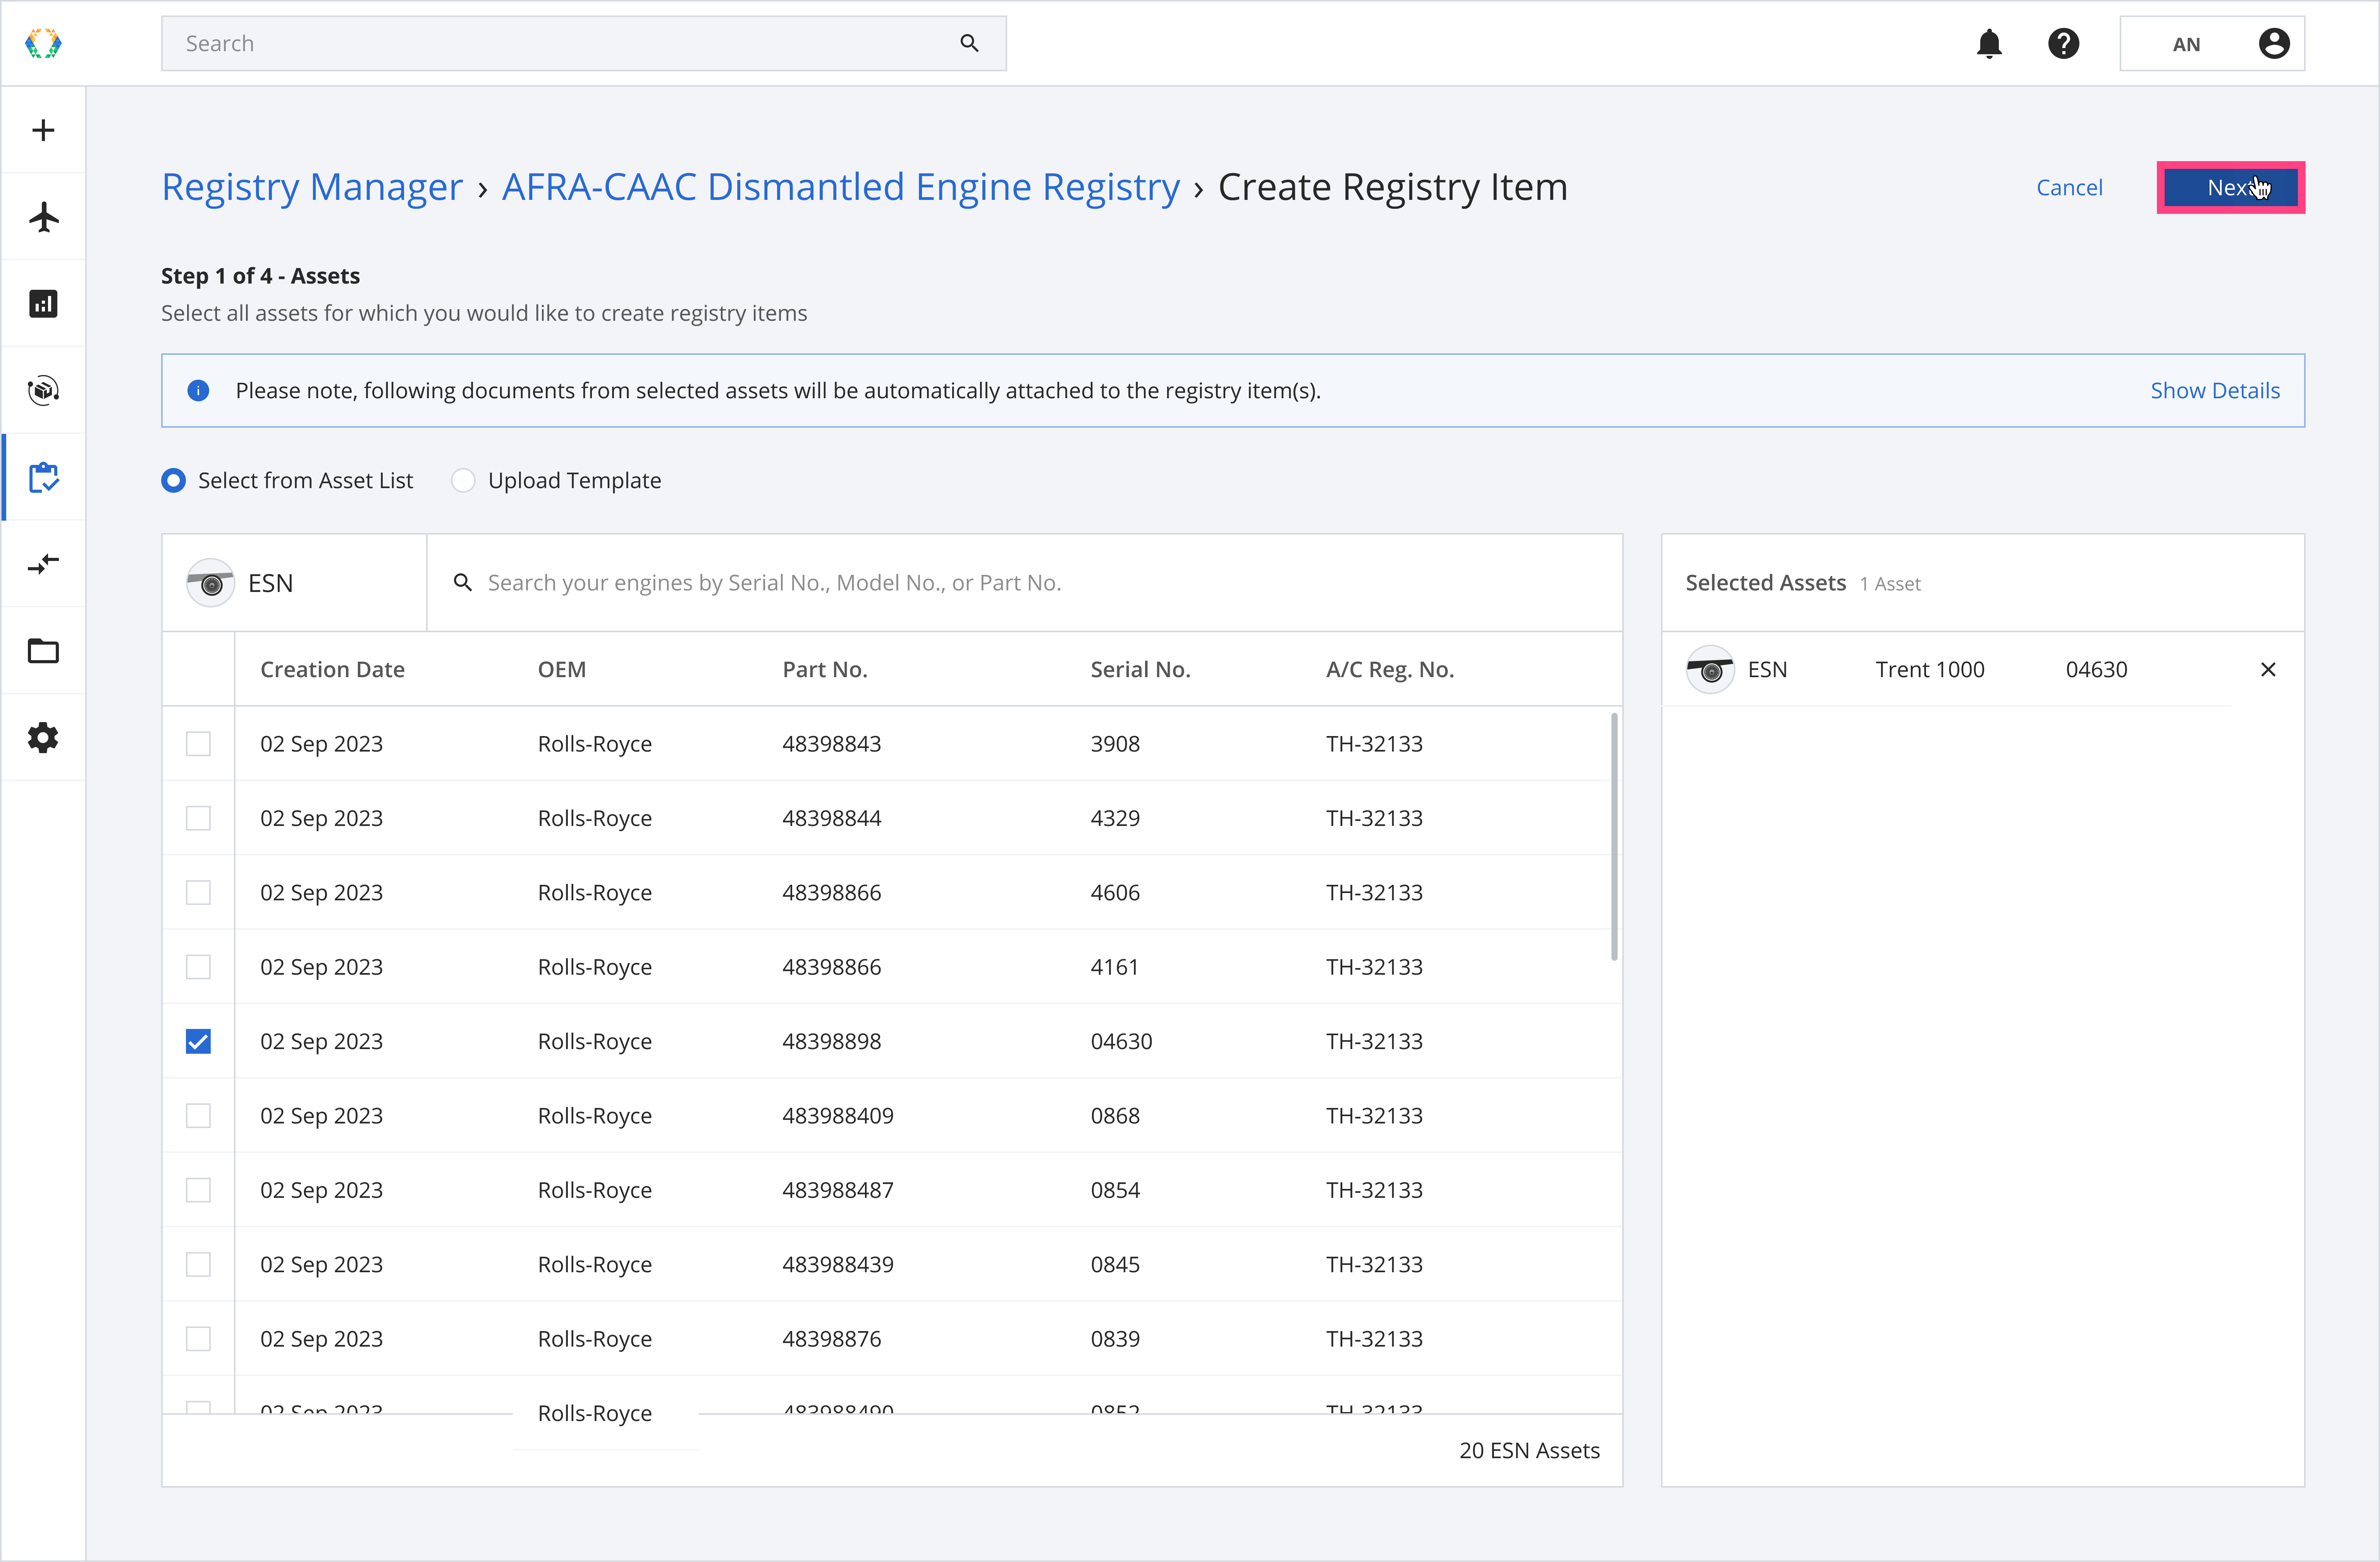This screenshot has width=2380, height=1562.
Task: Click the help question mark icon
Action: coord(2063,44)
